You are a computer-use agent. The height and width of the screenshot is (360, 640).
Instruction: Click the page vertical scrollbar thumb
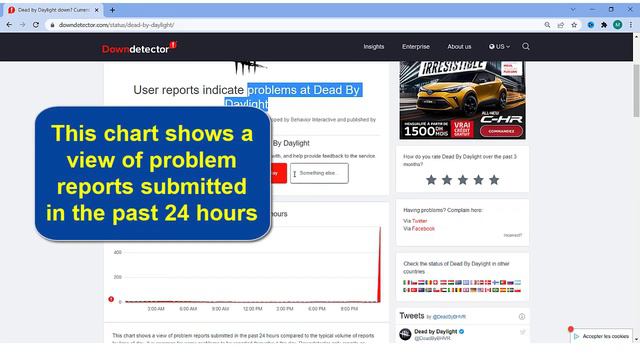click(636, 90)
